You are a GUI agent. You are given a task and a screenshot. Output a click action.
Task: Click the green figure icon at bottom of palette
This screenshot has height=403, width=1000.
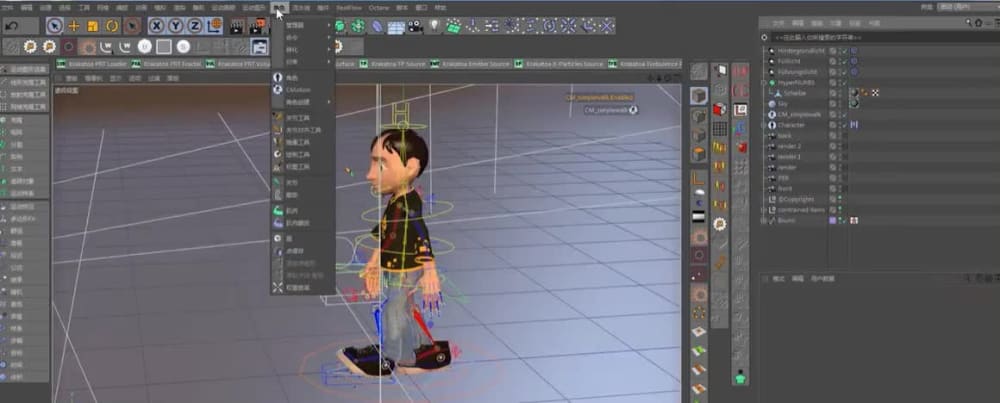pyautogui.click(x=740, y=377)
